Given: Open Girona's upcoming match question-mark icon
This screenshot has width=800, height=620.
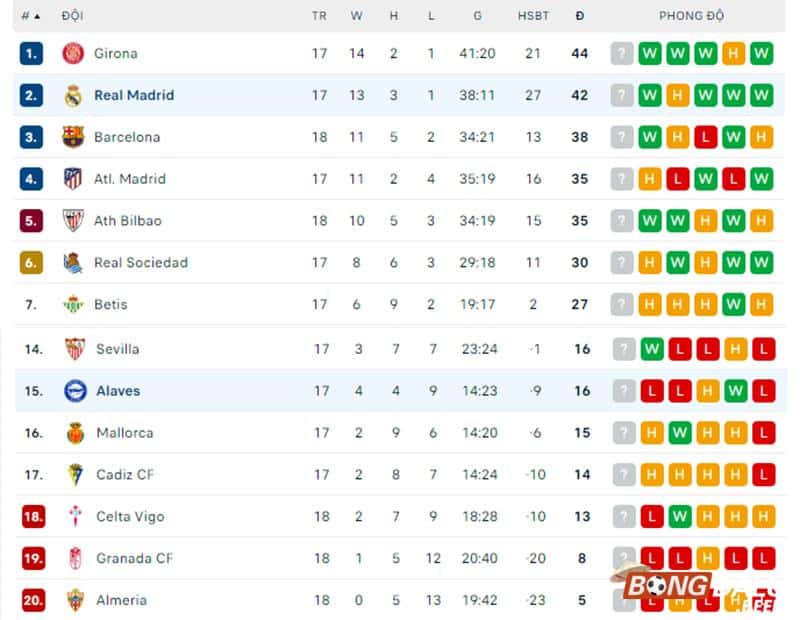Looking at the screenshot, I should pos(622,53).
